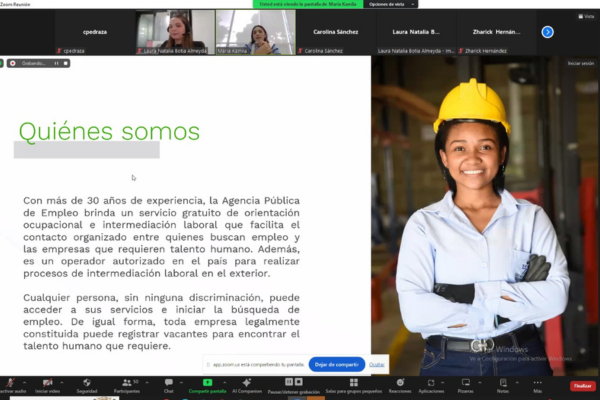Open Salas para grupos pequeños
The image size is (600, 400).
click(x=354, y=385)
